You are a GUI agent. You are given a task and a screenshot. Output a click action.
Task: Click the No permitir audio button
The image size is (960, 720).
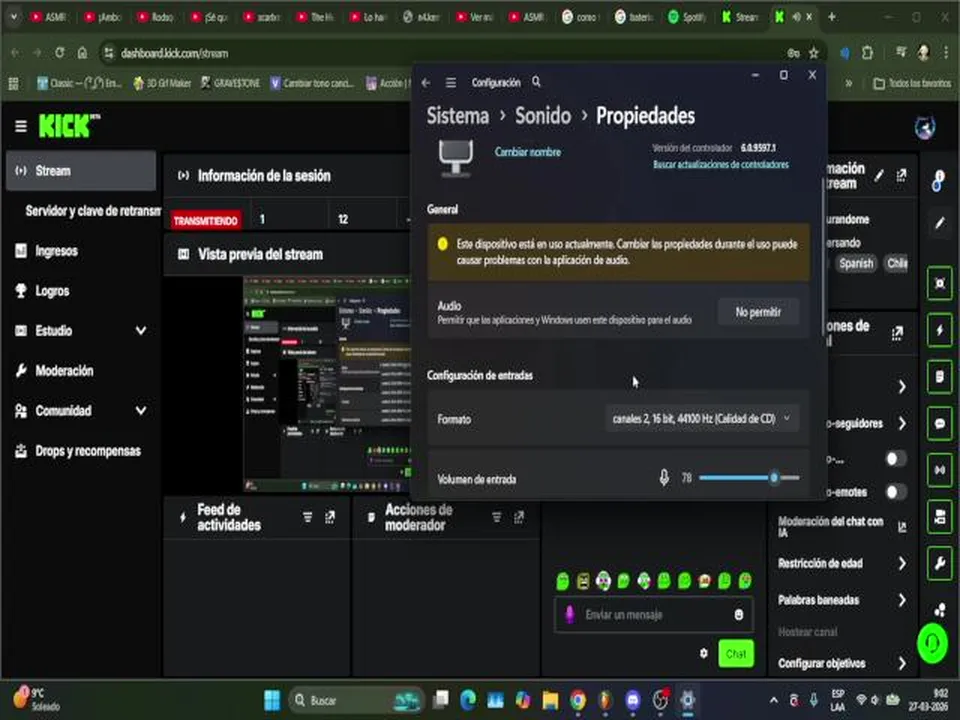pos(758,312)
